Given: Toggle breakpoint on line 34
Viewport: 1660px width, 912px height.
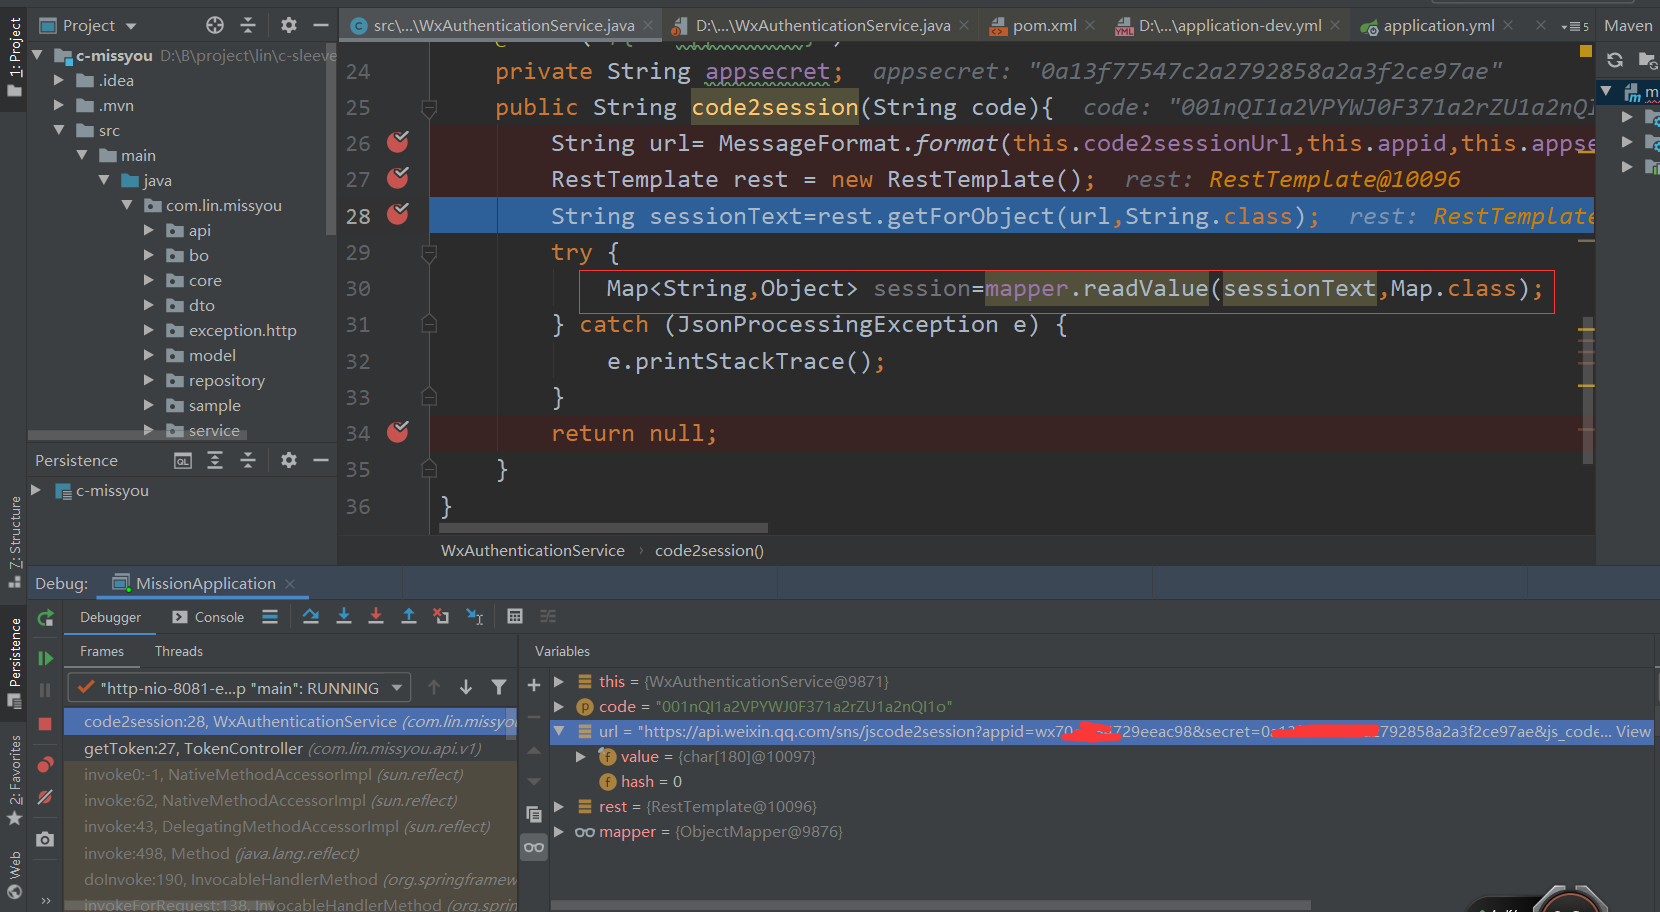Looking at the screenshot, I should [x=398, y=432].
